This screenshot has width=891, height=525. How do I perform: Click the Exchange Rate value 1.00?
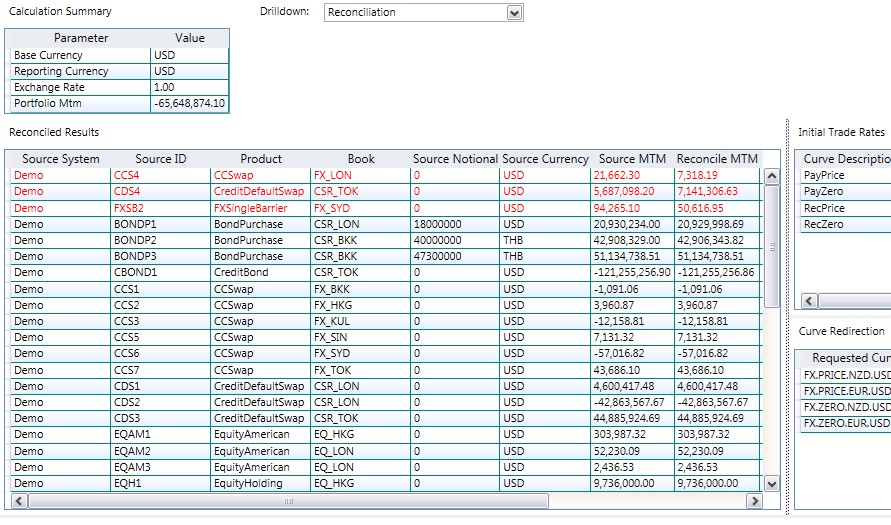click(189, 88)
